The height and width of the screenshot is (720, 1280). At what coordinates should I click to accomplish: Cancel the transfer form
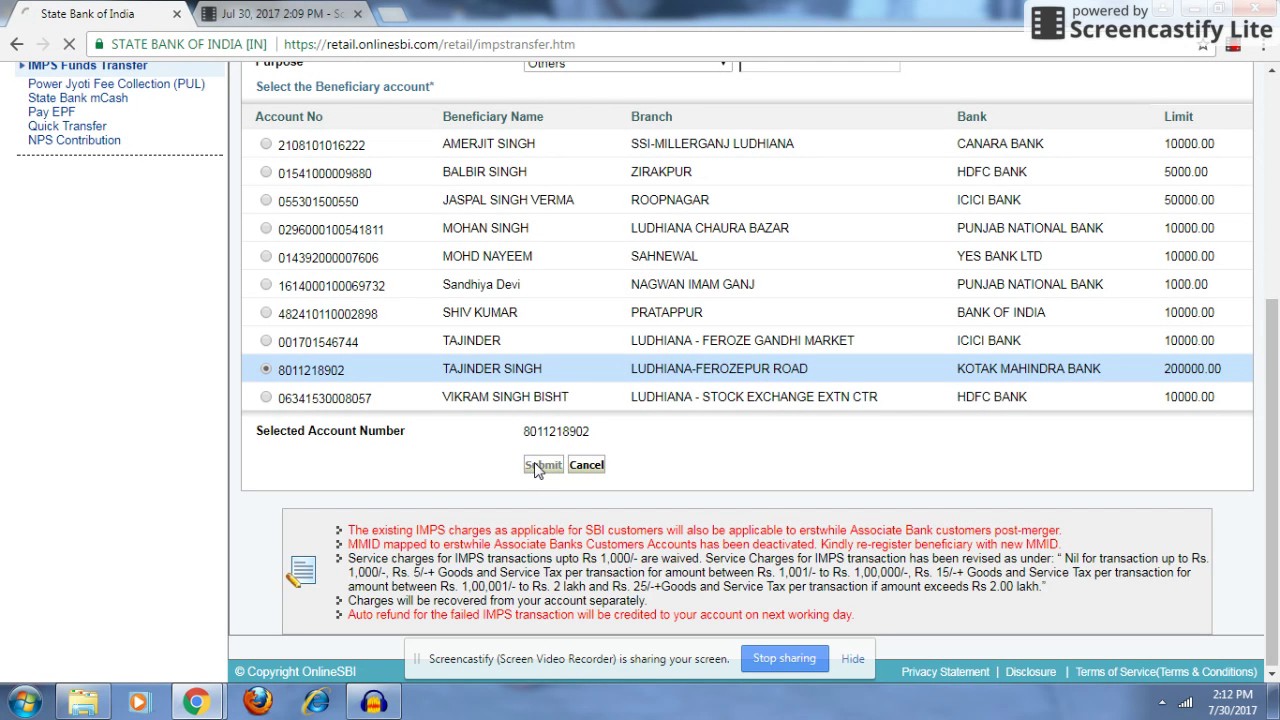tap(586, 465)
